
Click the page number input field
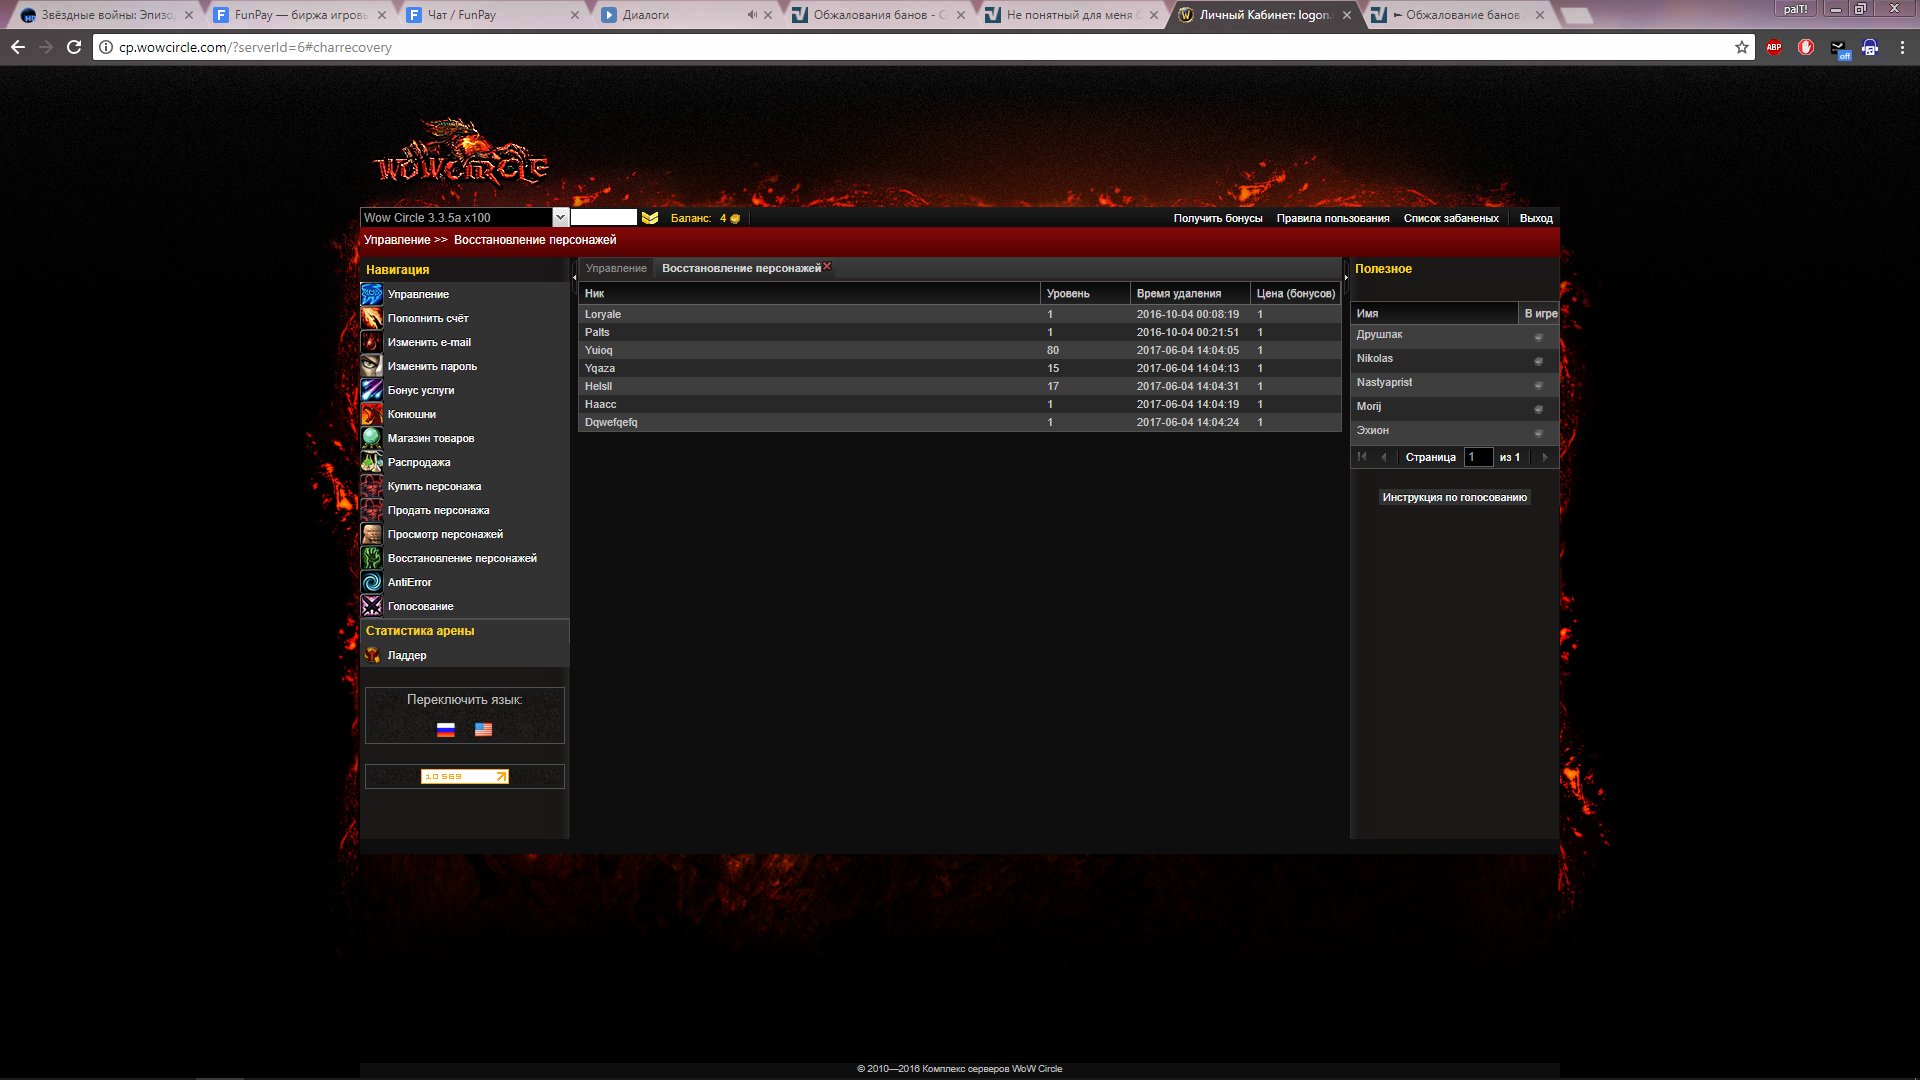click(x=1478, y=457)
